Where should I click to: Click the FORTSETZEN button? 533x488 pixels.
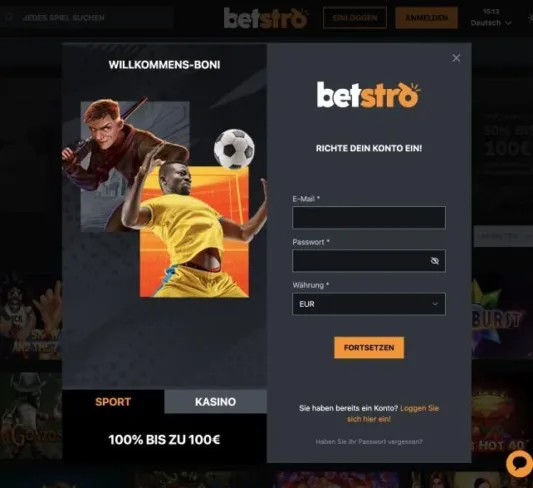pos(369,348)
